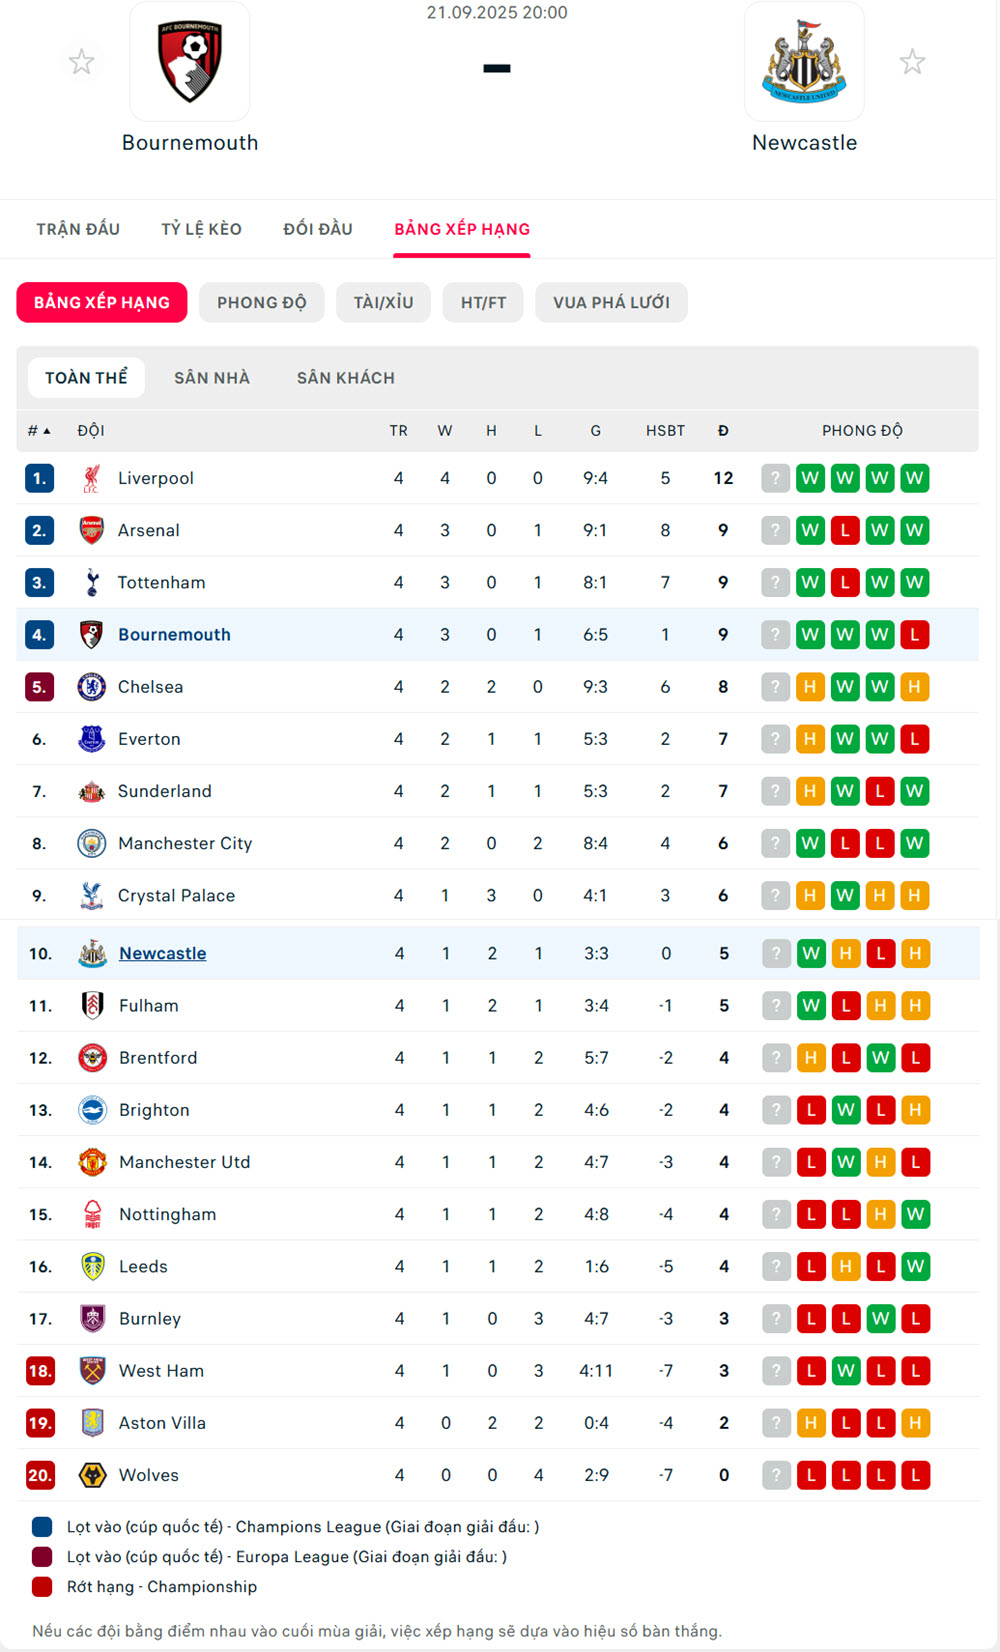Switch standings filter to SÂN NHÀ
This screenshot has height=1652, width=1000.
coord(211,377)
